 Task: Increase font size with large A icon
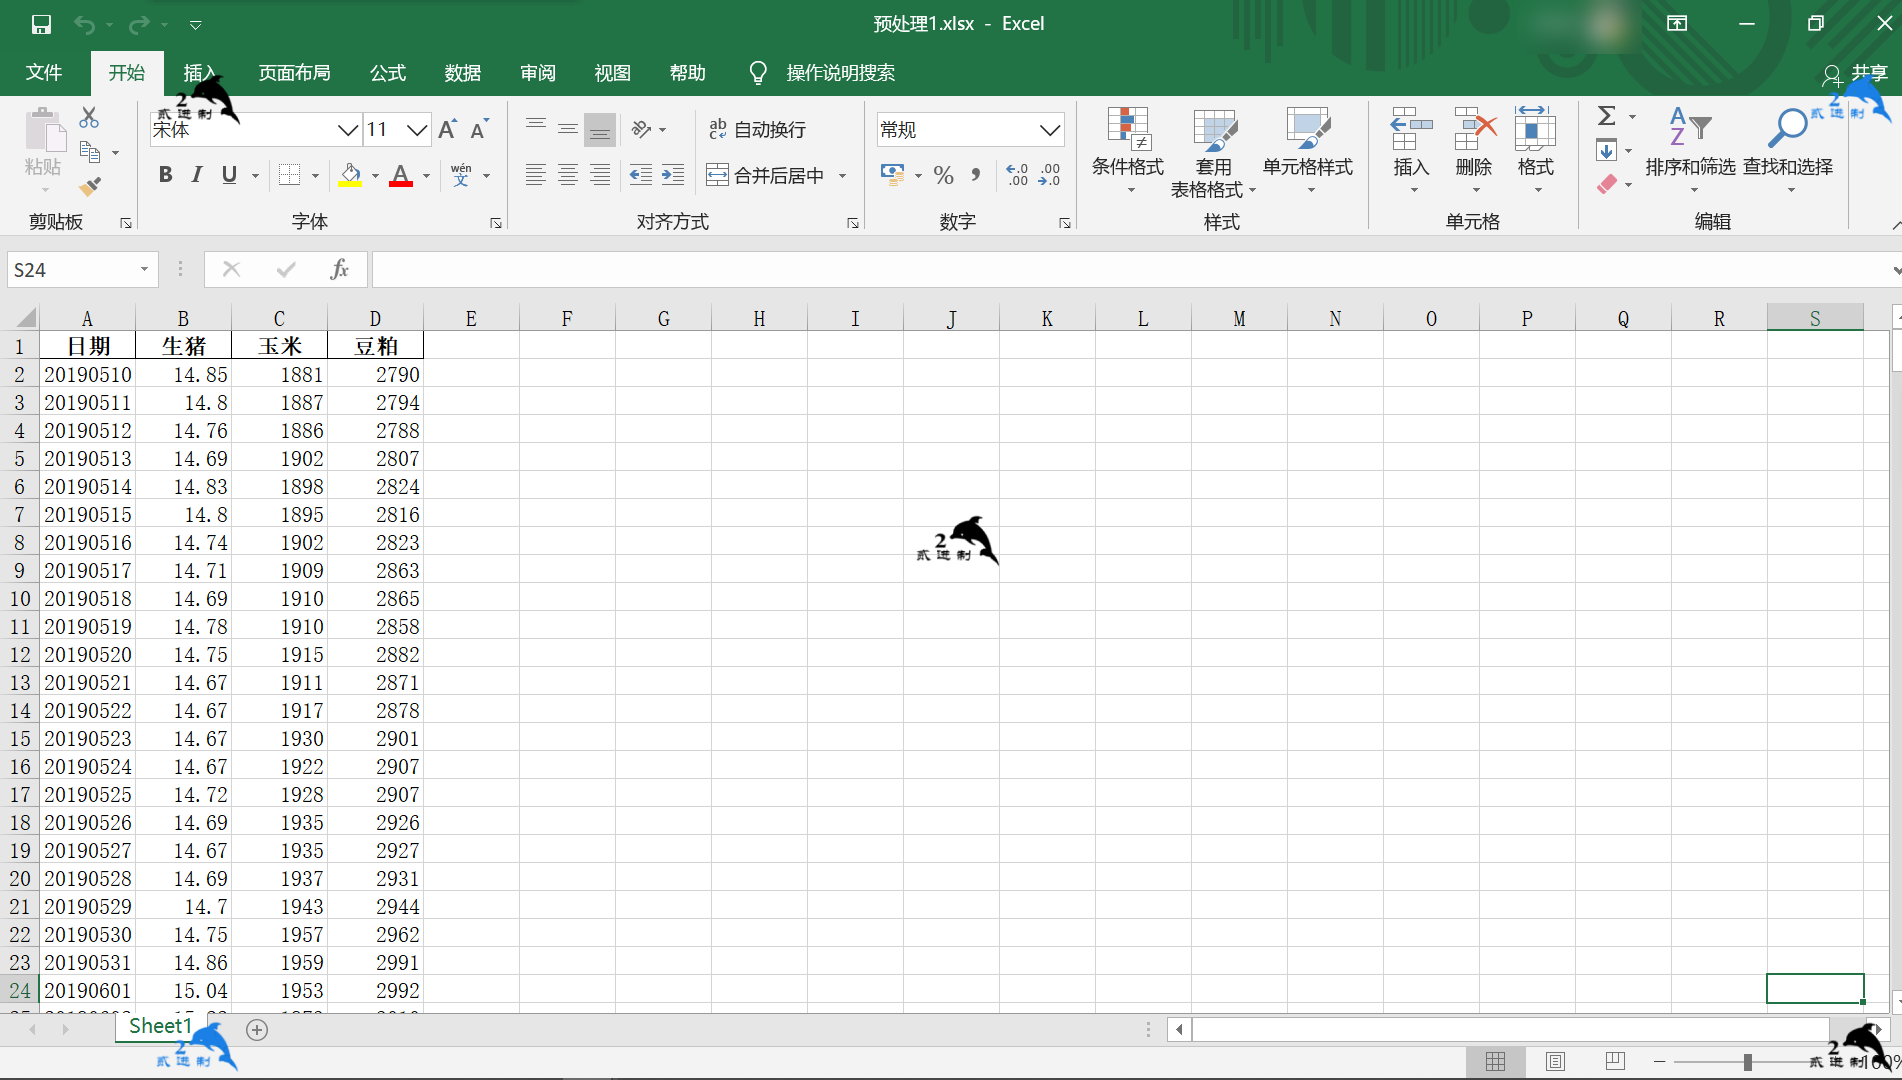point(448,129)
